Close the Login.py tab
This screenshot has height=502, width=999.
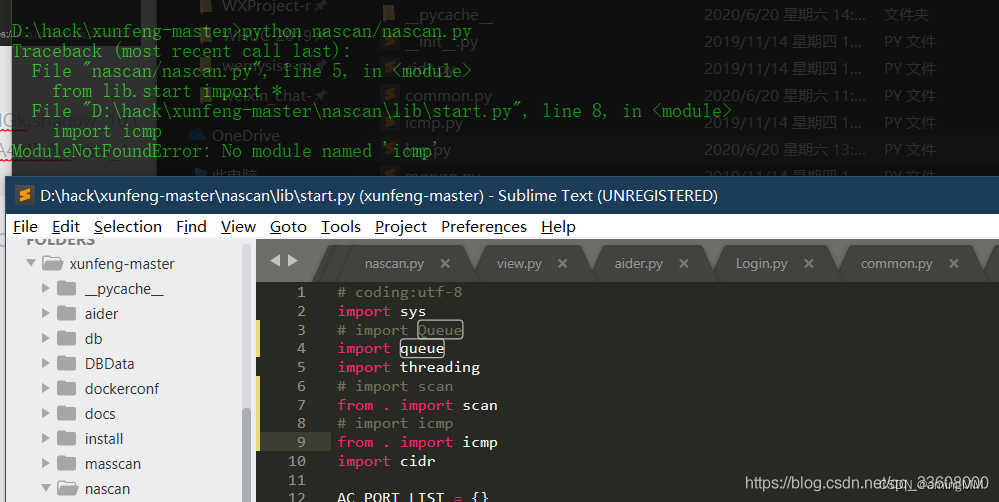point(809,263)
